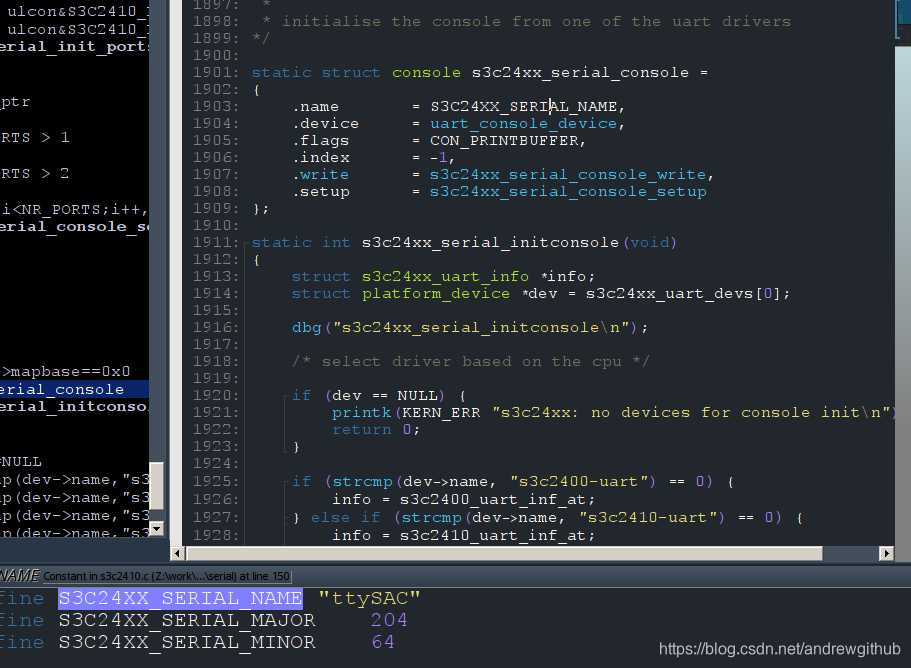Collapse fold marker at line 1911 function
Image resolution: width=911 pixels, height=668 pixels.
pyautogui.click(x=246, y=243)
